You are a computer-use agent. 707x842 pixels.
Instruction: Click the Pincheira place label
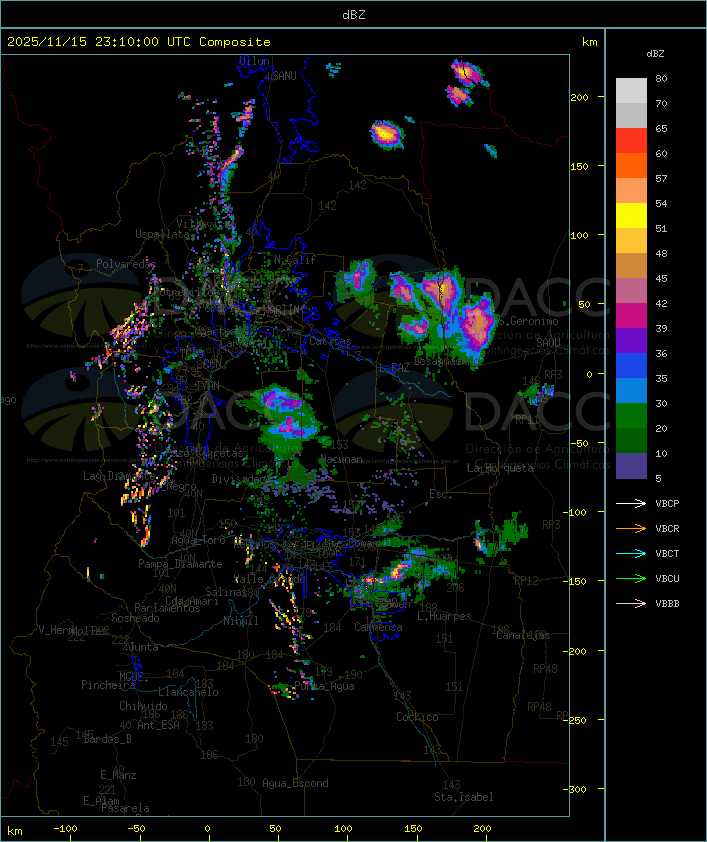click(x=108, y=685)
